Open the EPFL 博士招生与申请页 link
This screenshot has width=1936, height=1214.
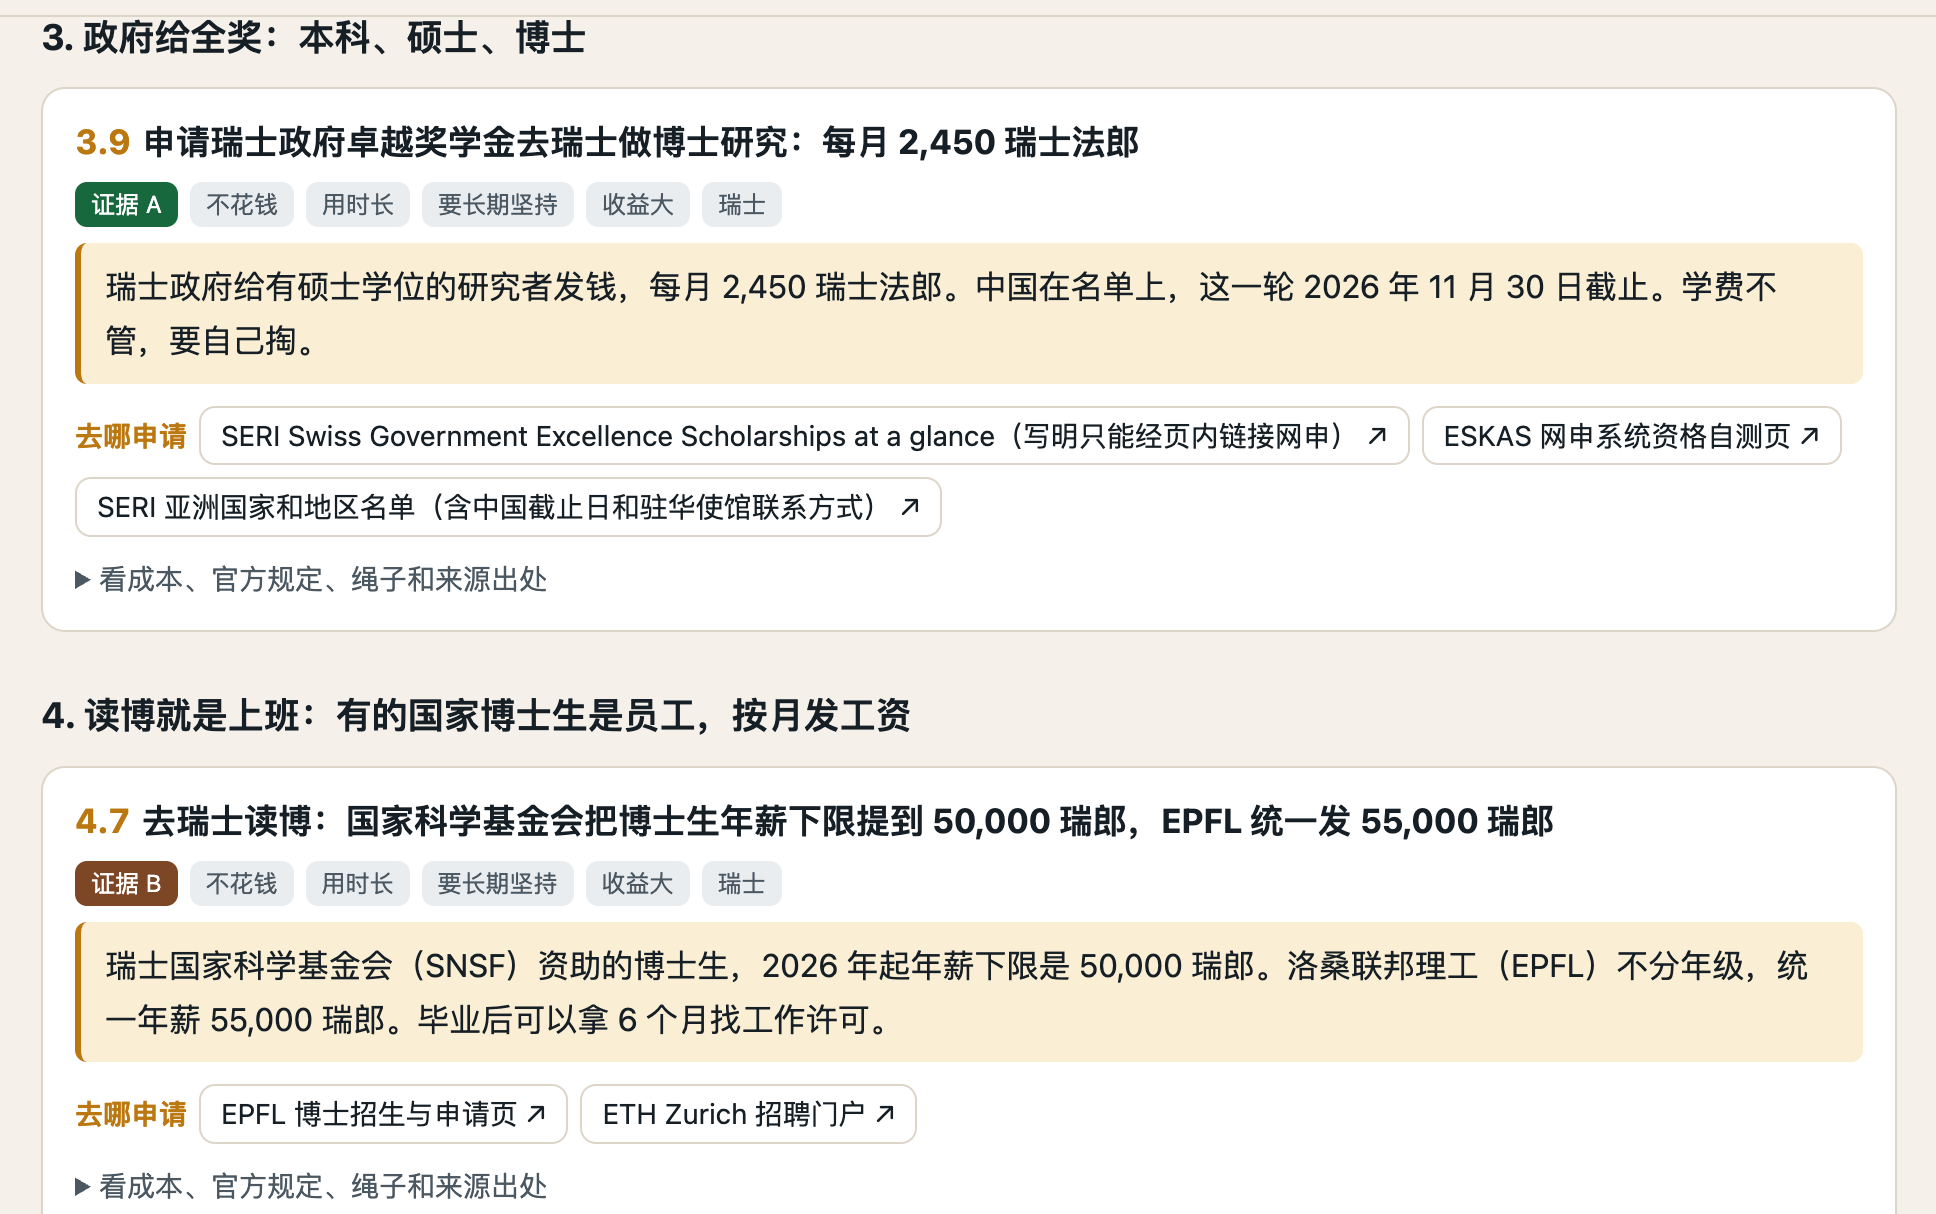(x=383, y=1114)
